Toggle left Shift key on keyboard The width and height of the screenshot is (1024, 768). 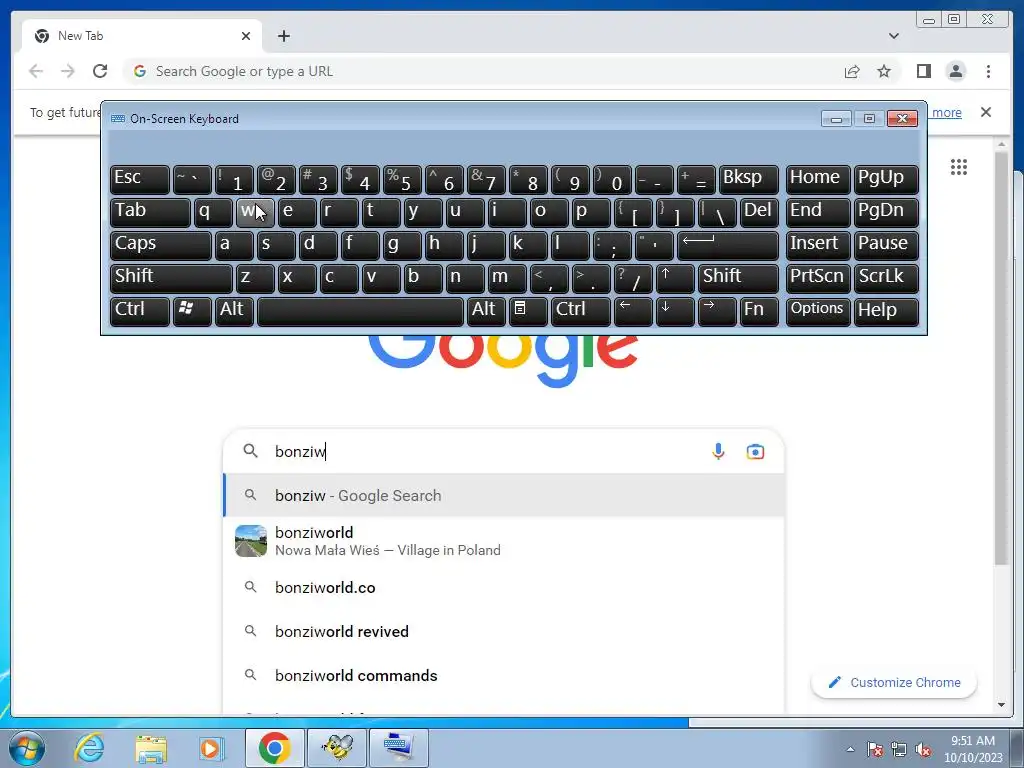pyautogui.click(x=171, y=278)
